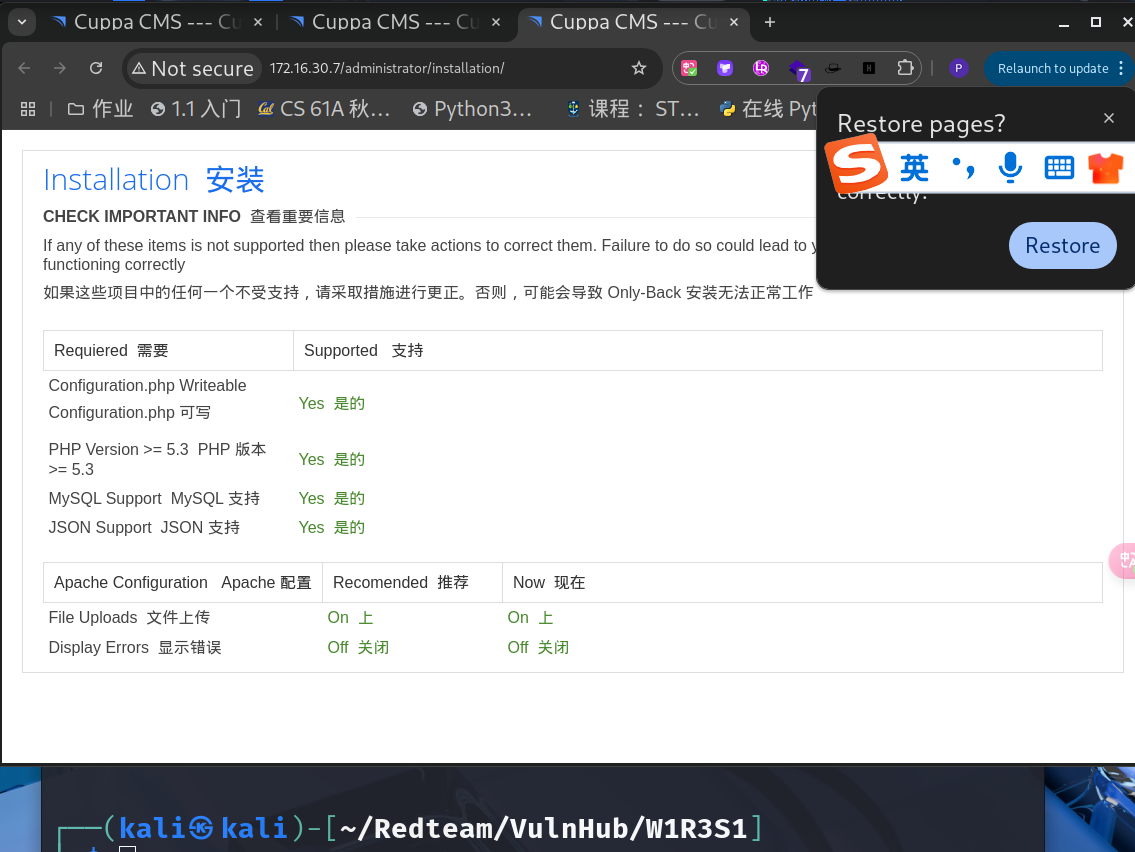
Task: Open Chrome three-dot menu
Action: pos(1121,68)
